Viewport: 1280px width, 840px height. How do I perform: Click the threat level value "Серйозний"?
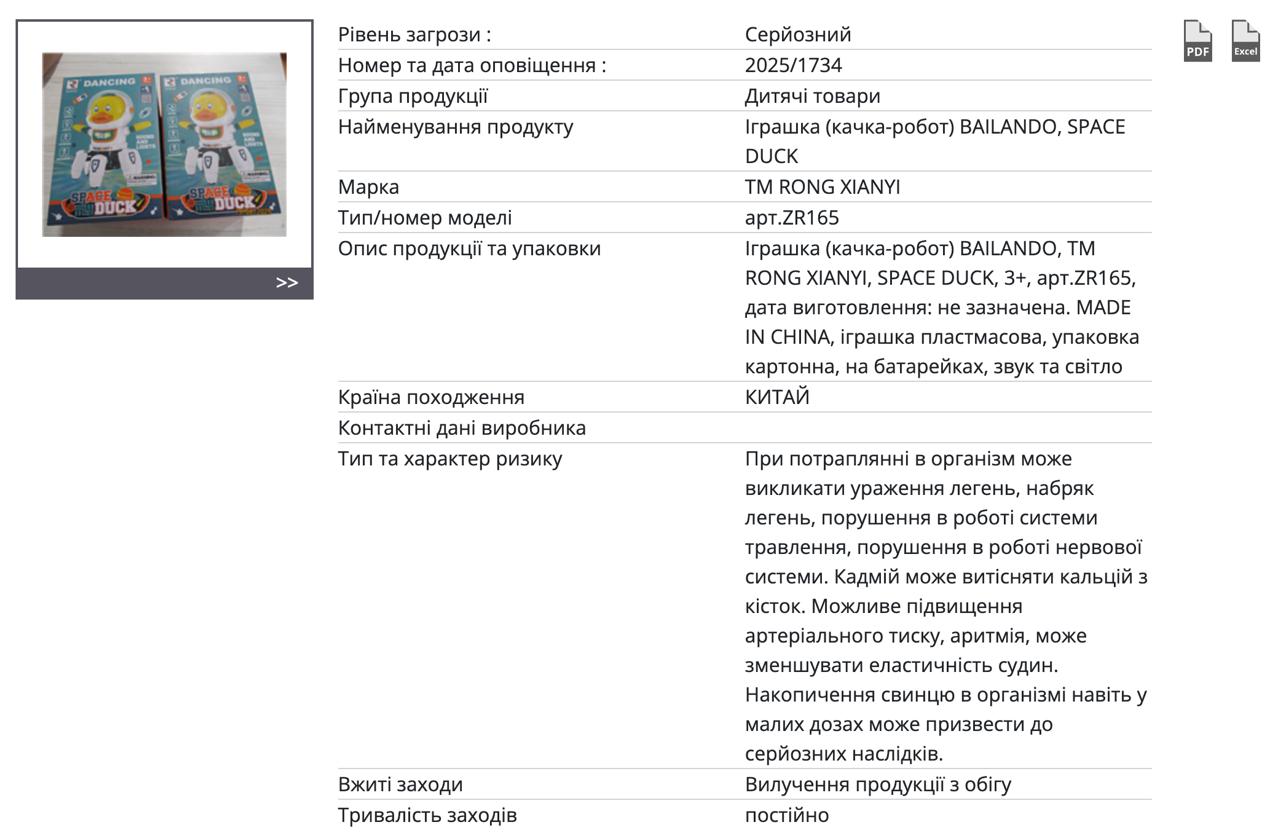798,35
